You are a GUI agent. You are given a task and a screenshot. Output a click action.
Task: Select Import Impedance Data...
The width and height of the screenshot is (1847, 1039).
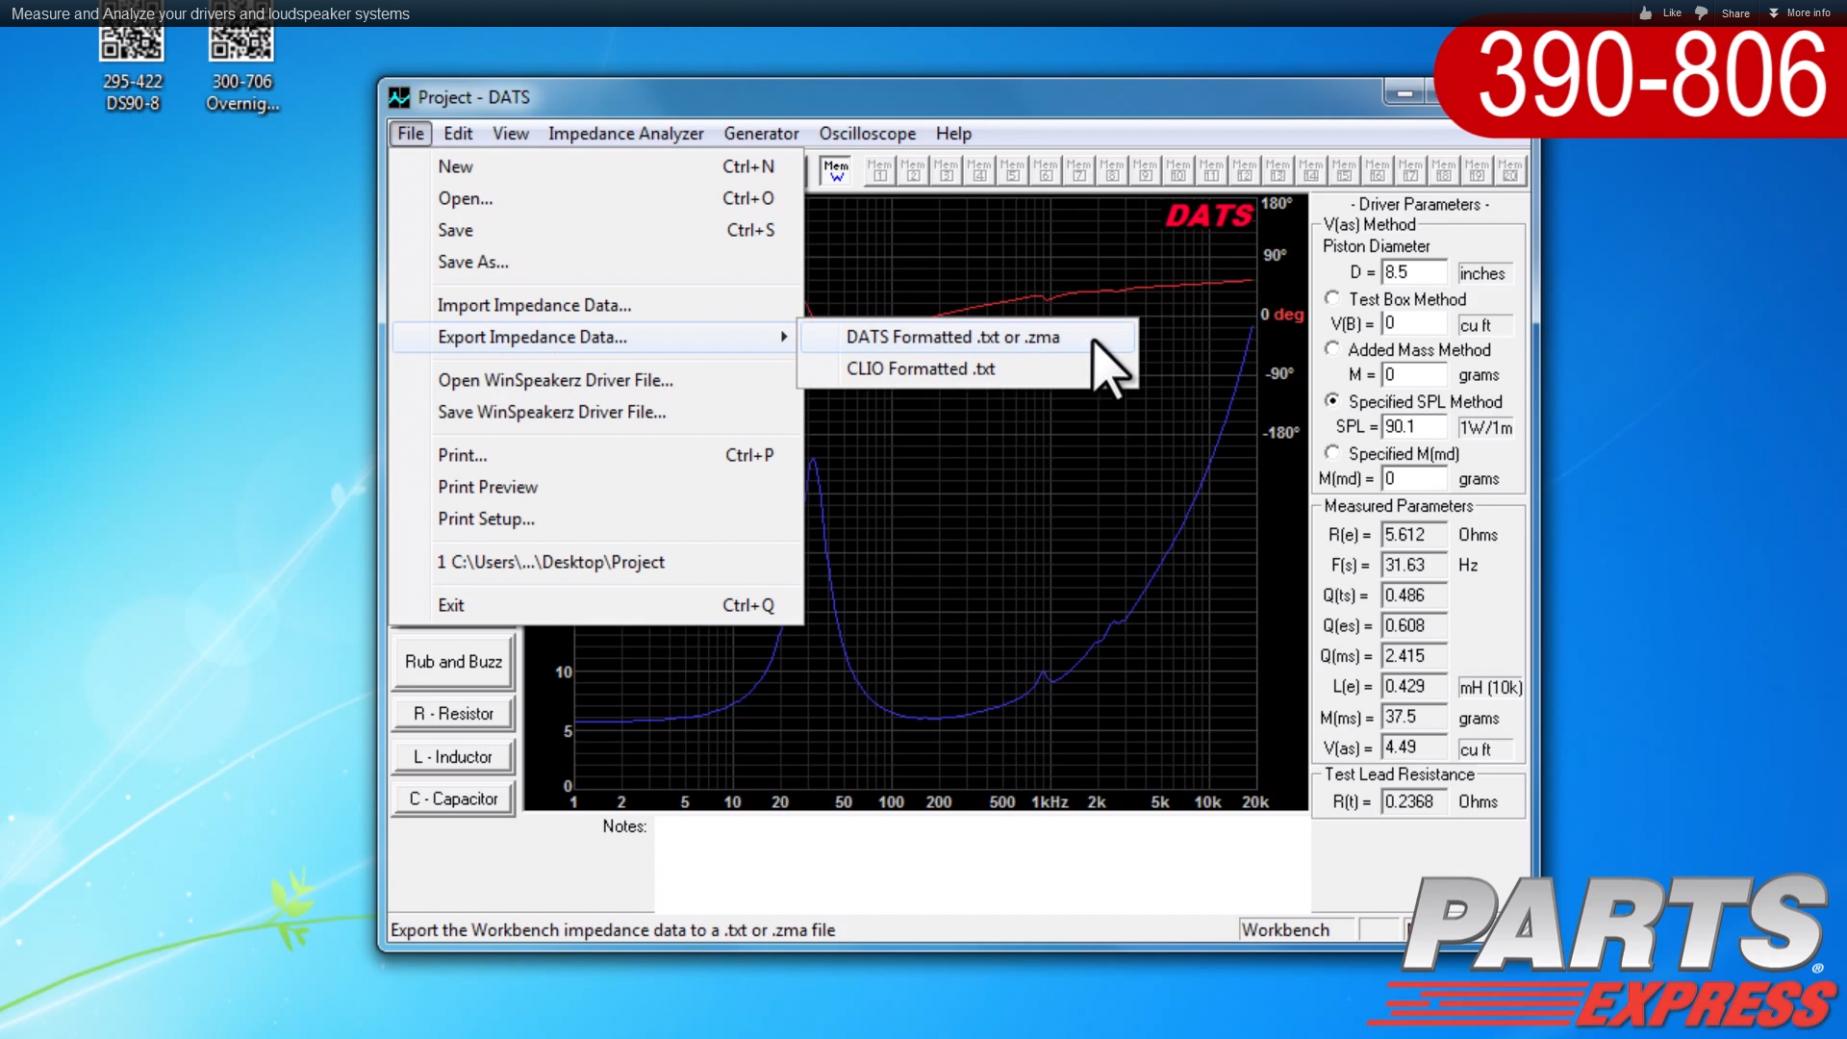[598, 305]
